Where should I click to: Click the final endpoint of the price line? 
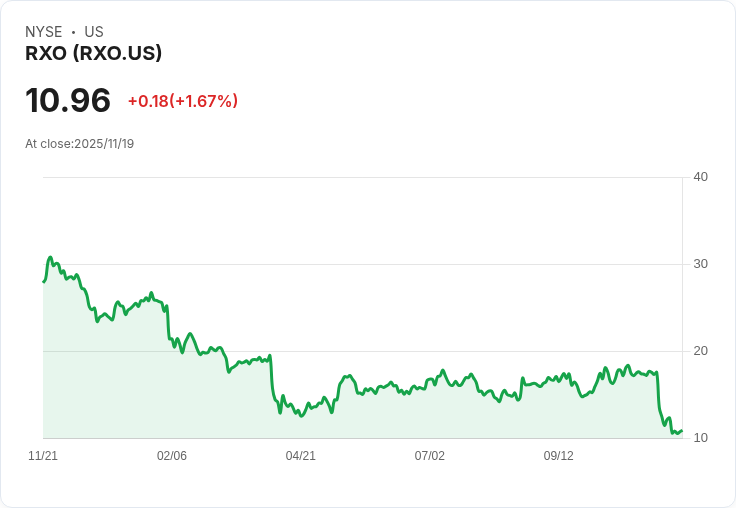click(x=681, y=431)
